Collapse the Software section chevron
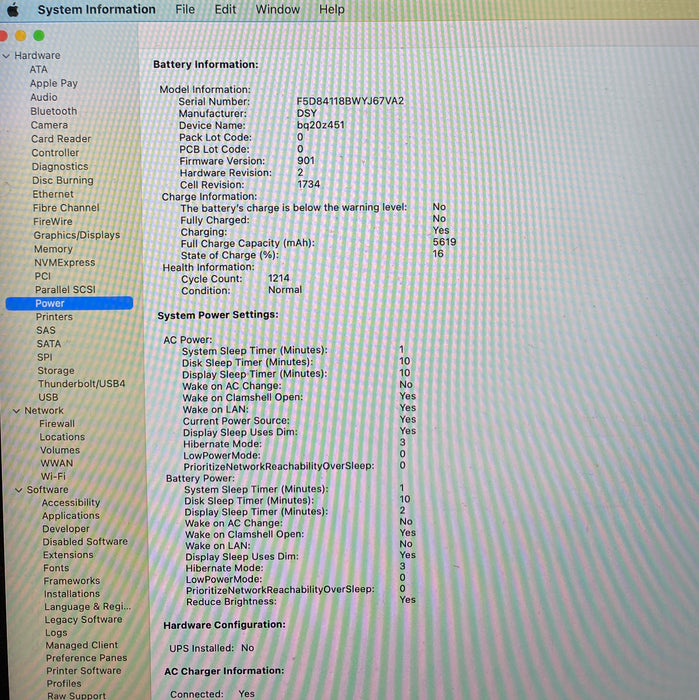 tap(19, 490)
